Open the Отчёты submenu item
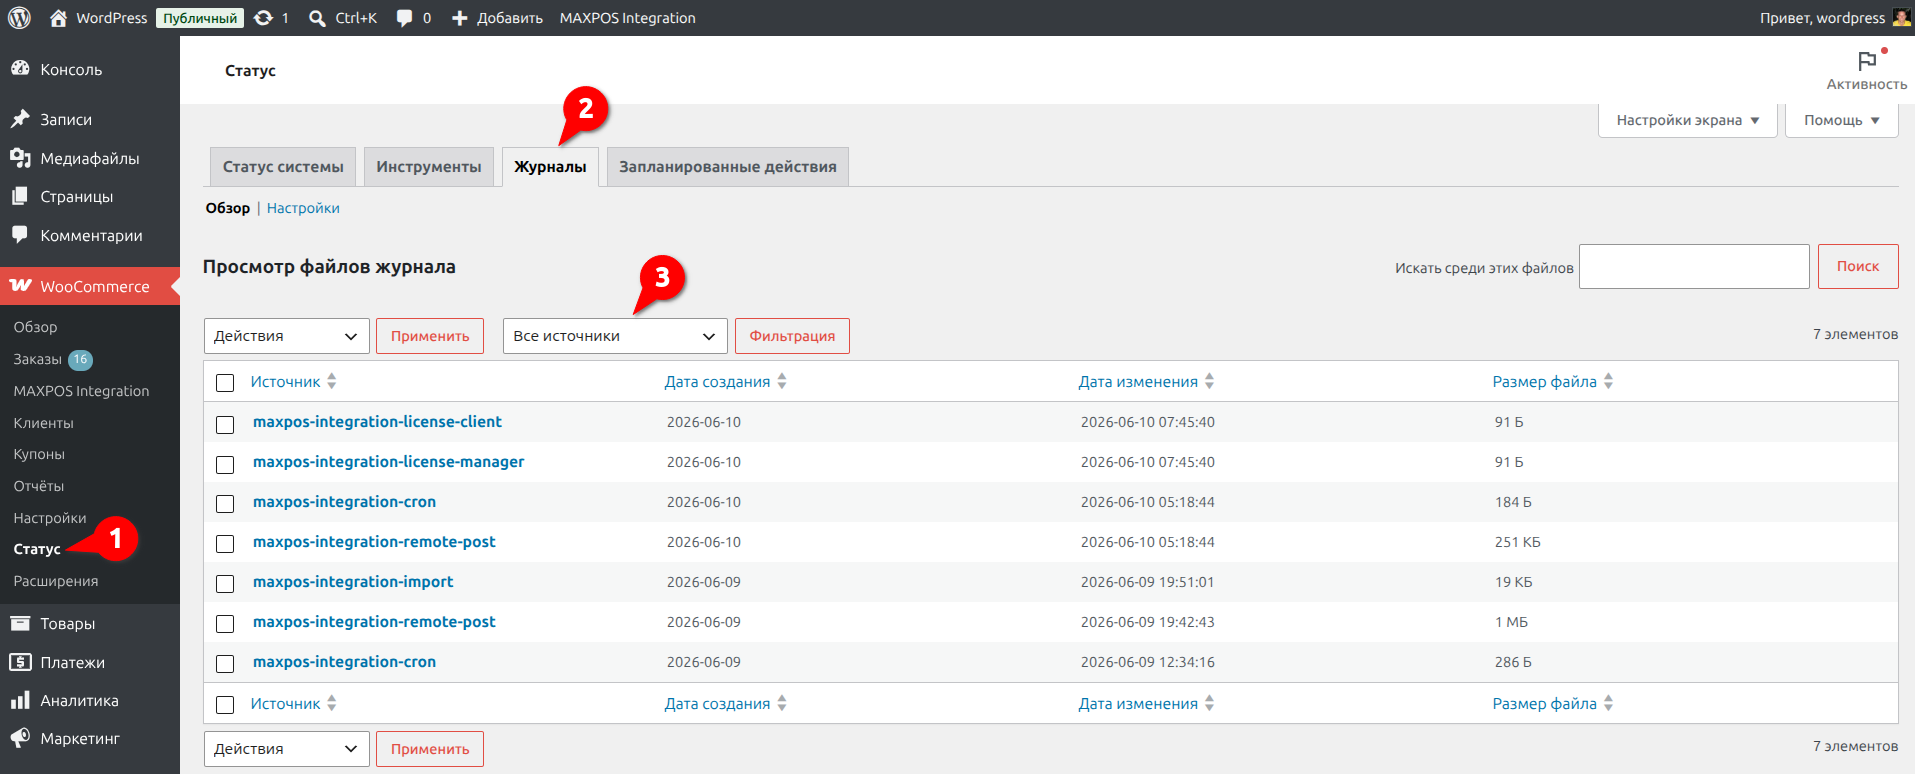1915x774 pixels. (39, 486)
